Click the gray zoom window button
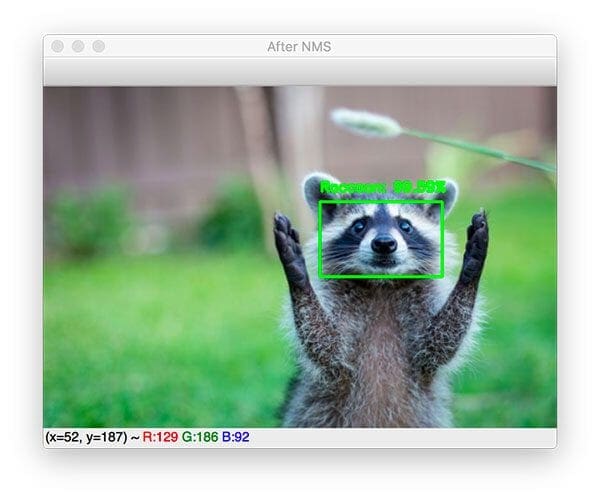600x500 pixels. (98, 47)
